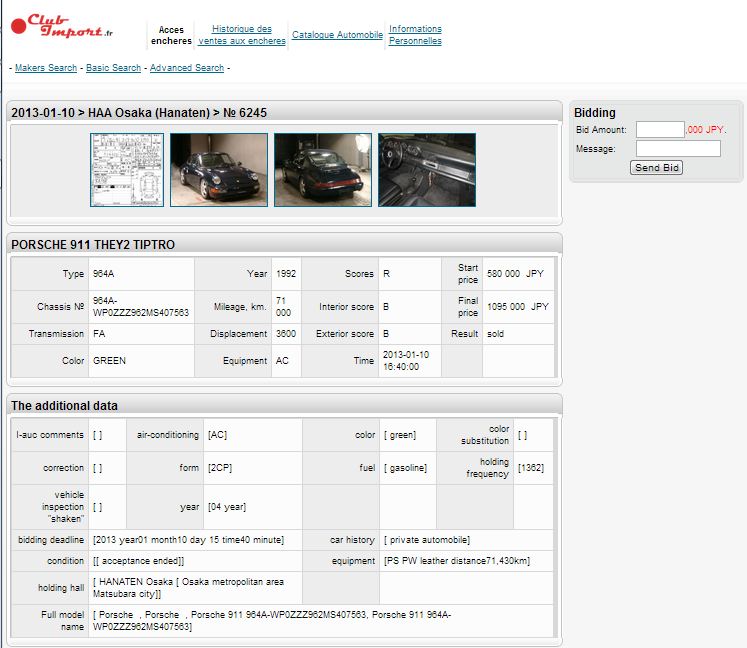Open the Advanced Search link
Image resolution: width=747 pixels, height=648 pixels.
click(187, 68)
